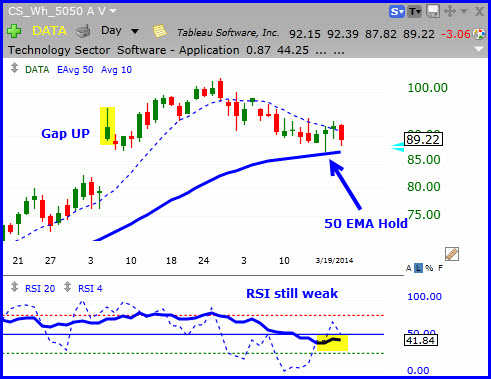Open the CS_Wh_5050 A V layout dropdown
491x379 pixels.
click(113, 11)
